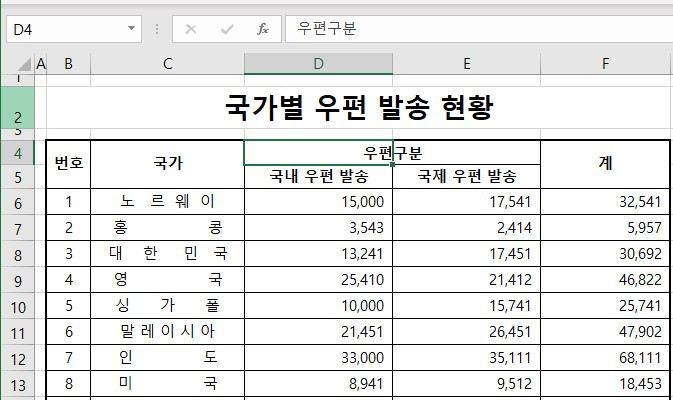Click cell with value 21,451
This screenshot has width=673, height=400.
point(318,332)
